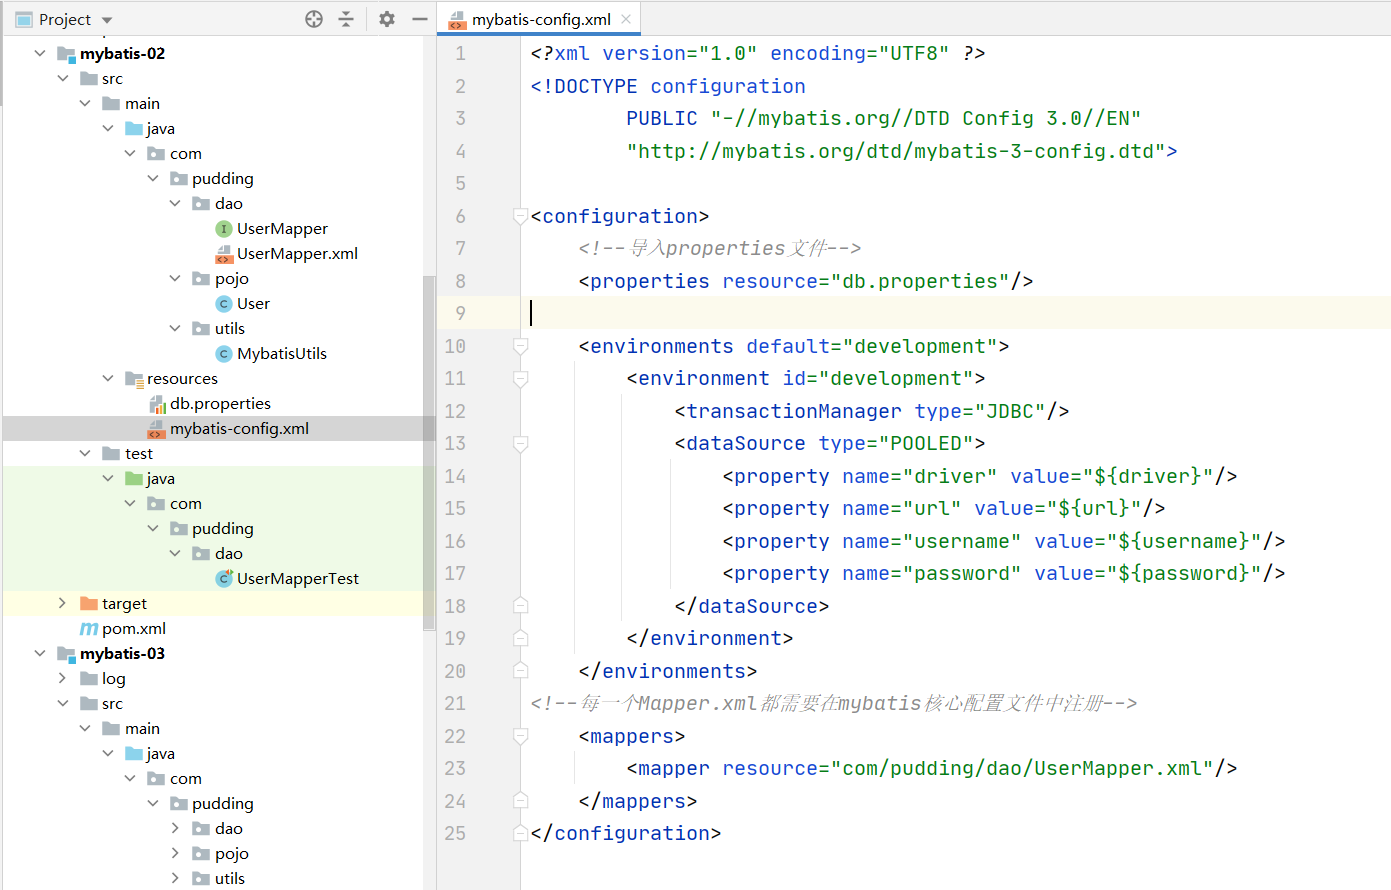Screen dimensions: 1391x890
Task: Open Project panel settings gear
Action: pyautogui.click(x=387, y=19)
